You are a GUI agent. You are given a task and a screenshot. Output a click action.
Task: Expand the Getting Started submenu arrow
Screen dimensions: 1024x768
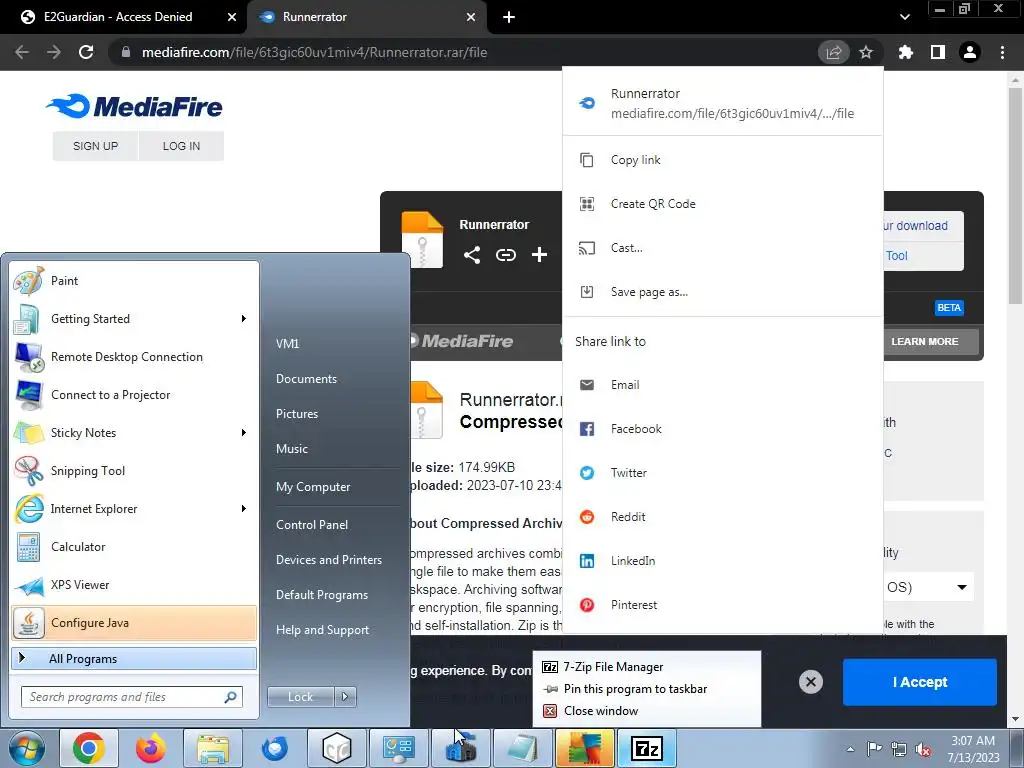coord(243,319)
